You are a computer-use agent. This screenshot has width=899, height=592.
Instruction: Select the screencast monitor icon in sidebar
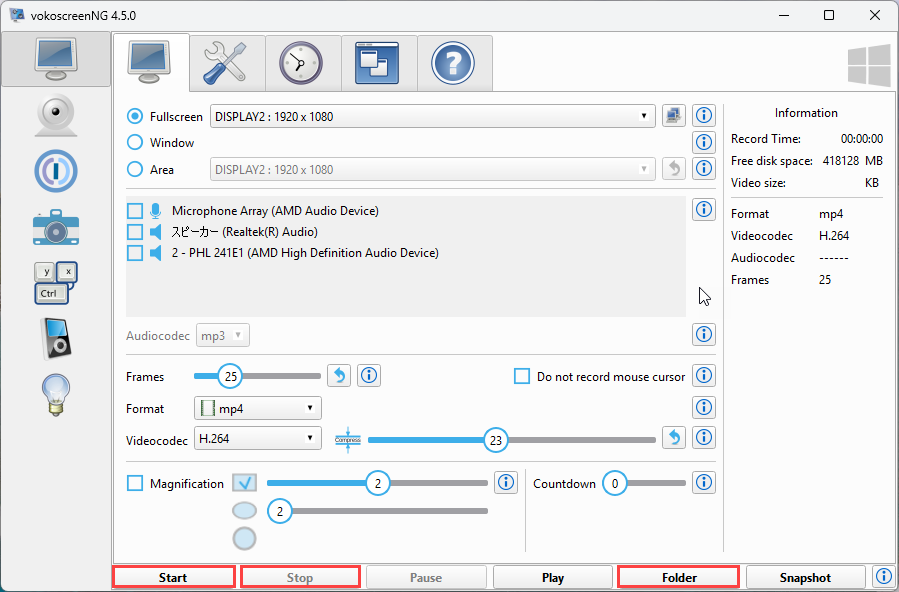coord(56,59)
